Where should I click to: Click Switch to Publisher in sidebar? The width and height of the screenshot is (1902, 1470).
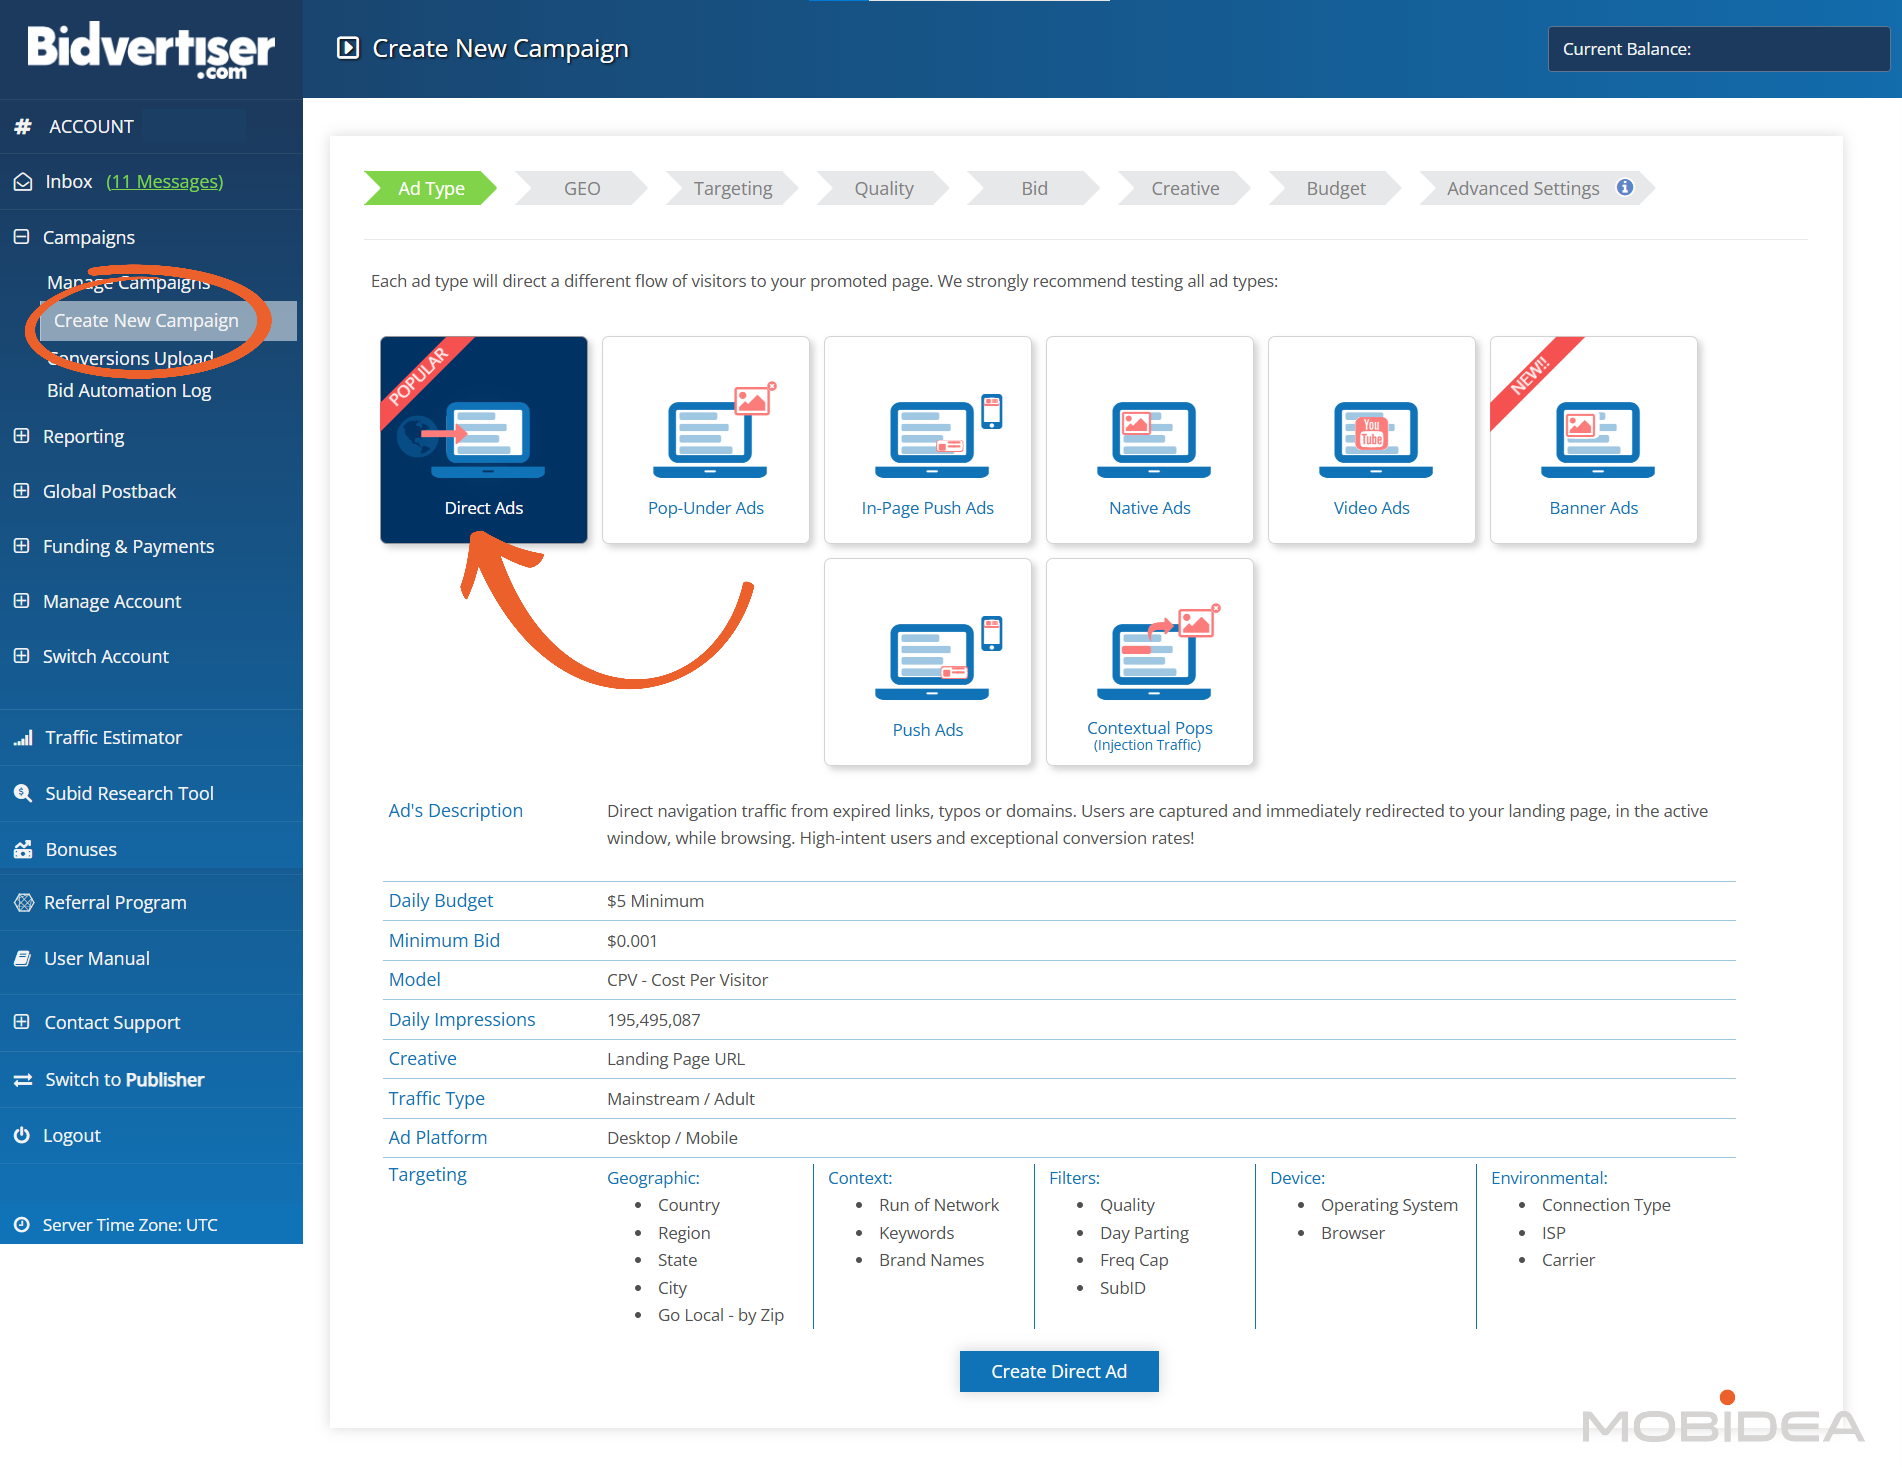[124, 1079]
